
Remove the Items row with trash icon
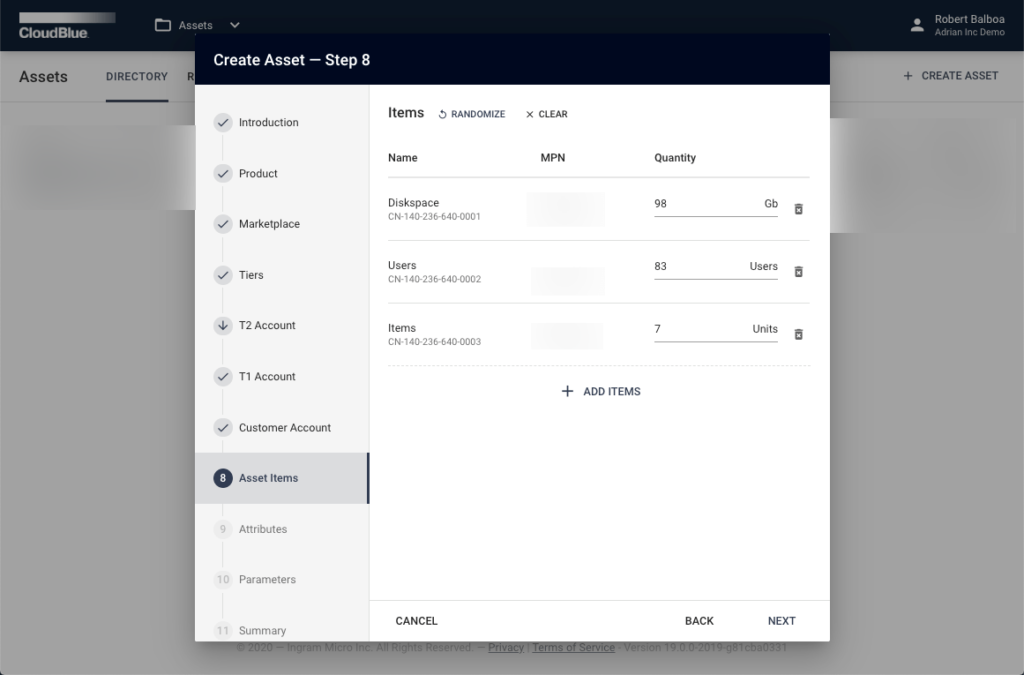pyautogui.click(x=798, y=334)
